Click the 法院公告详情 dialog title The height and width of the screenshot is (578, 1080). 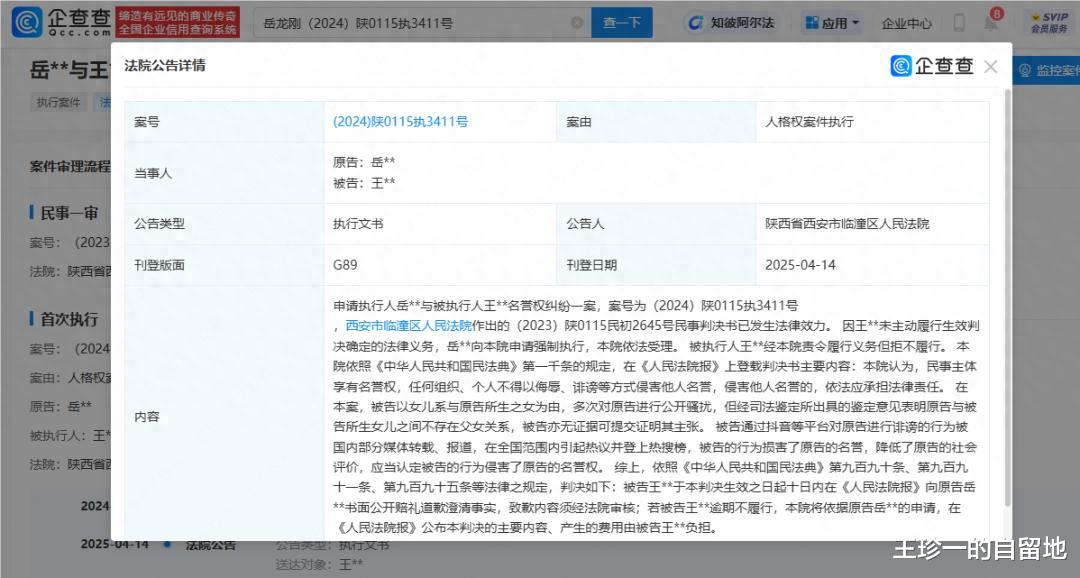coord(165,65)
